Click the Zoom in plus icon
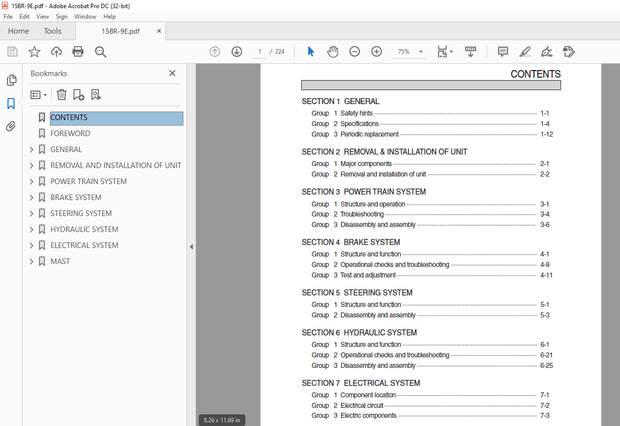620x426 pixels. click(375, 51)
